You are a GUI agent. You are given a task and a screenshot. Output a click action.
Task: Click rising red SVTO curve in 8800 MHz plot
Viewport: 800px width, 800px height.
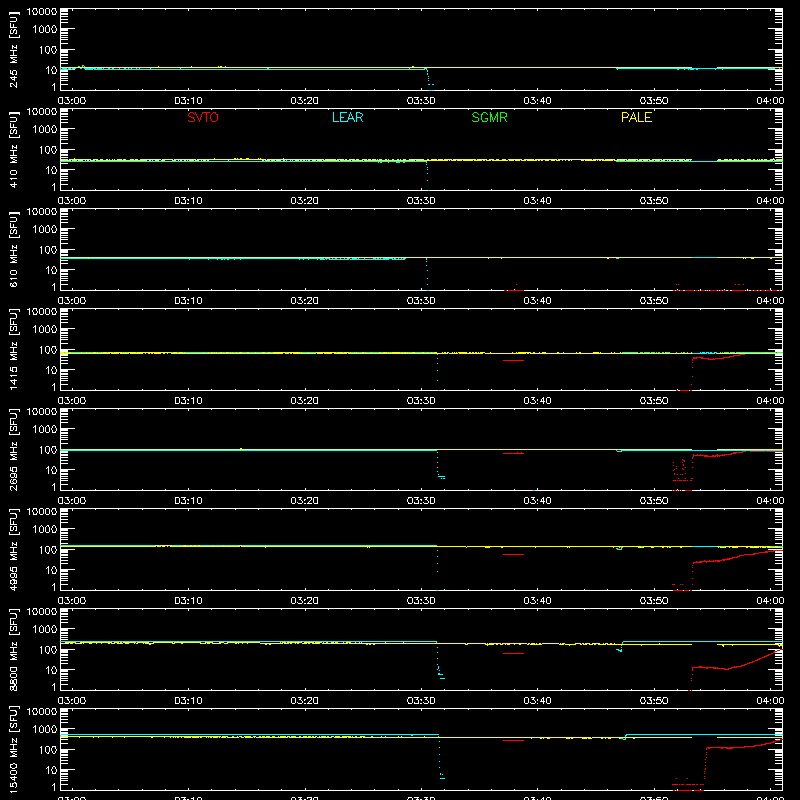point(737,665)
